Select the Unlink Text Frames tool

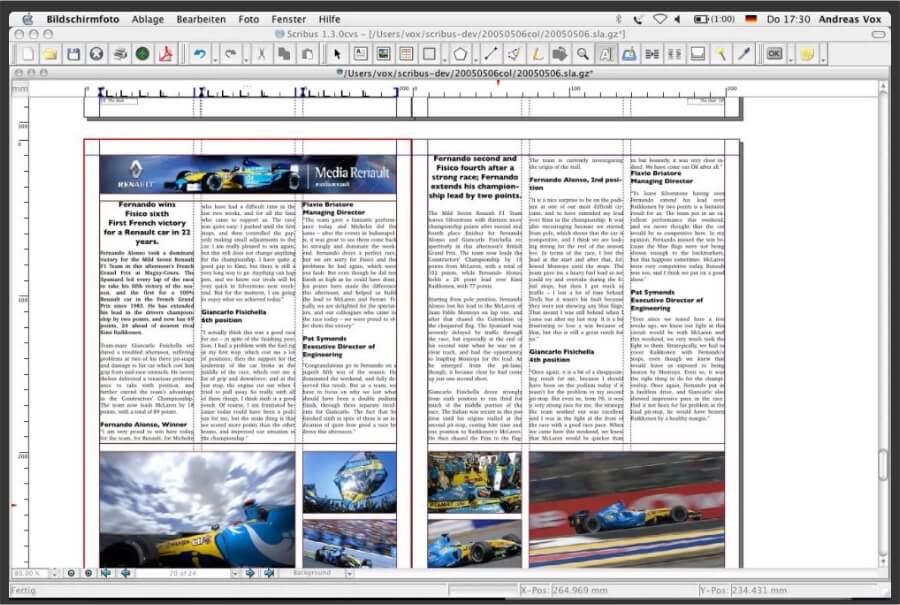[x=675, y=55]
